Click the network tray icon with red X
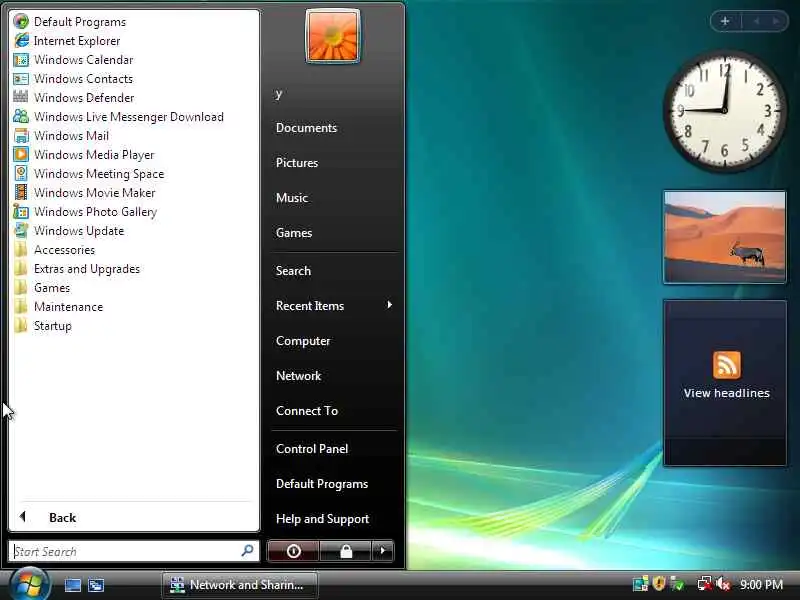 tap(704, 584)
